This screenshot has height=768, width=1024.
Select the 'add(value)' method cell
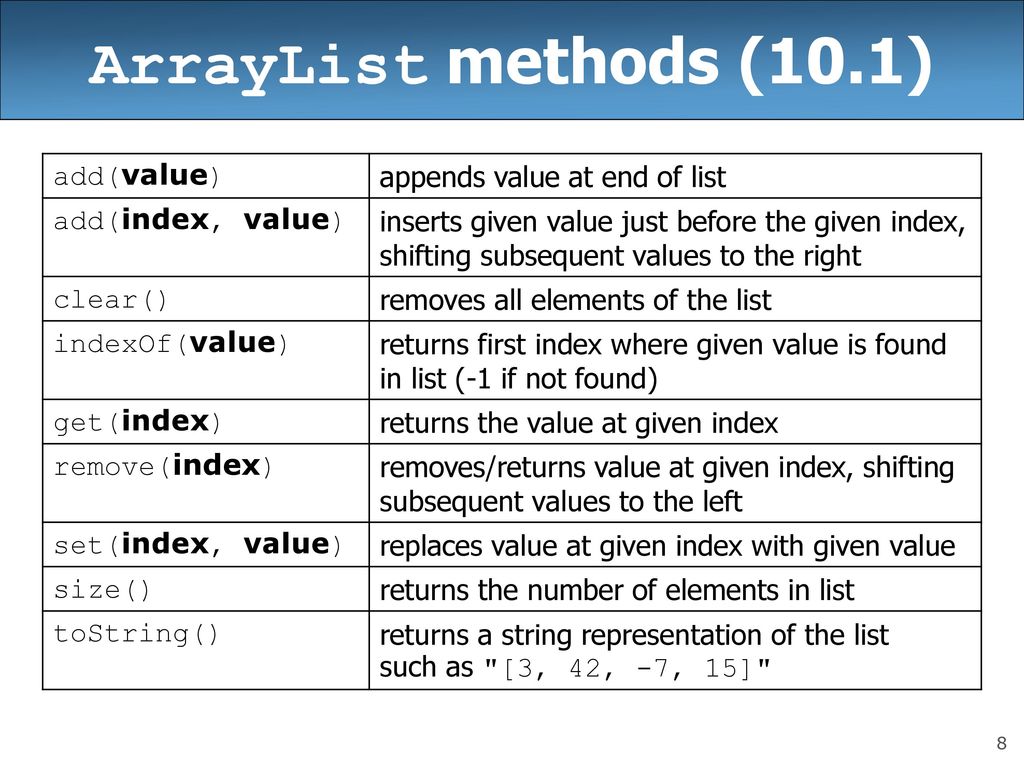click(206, 176)
